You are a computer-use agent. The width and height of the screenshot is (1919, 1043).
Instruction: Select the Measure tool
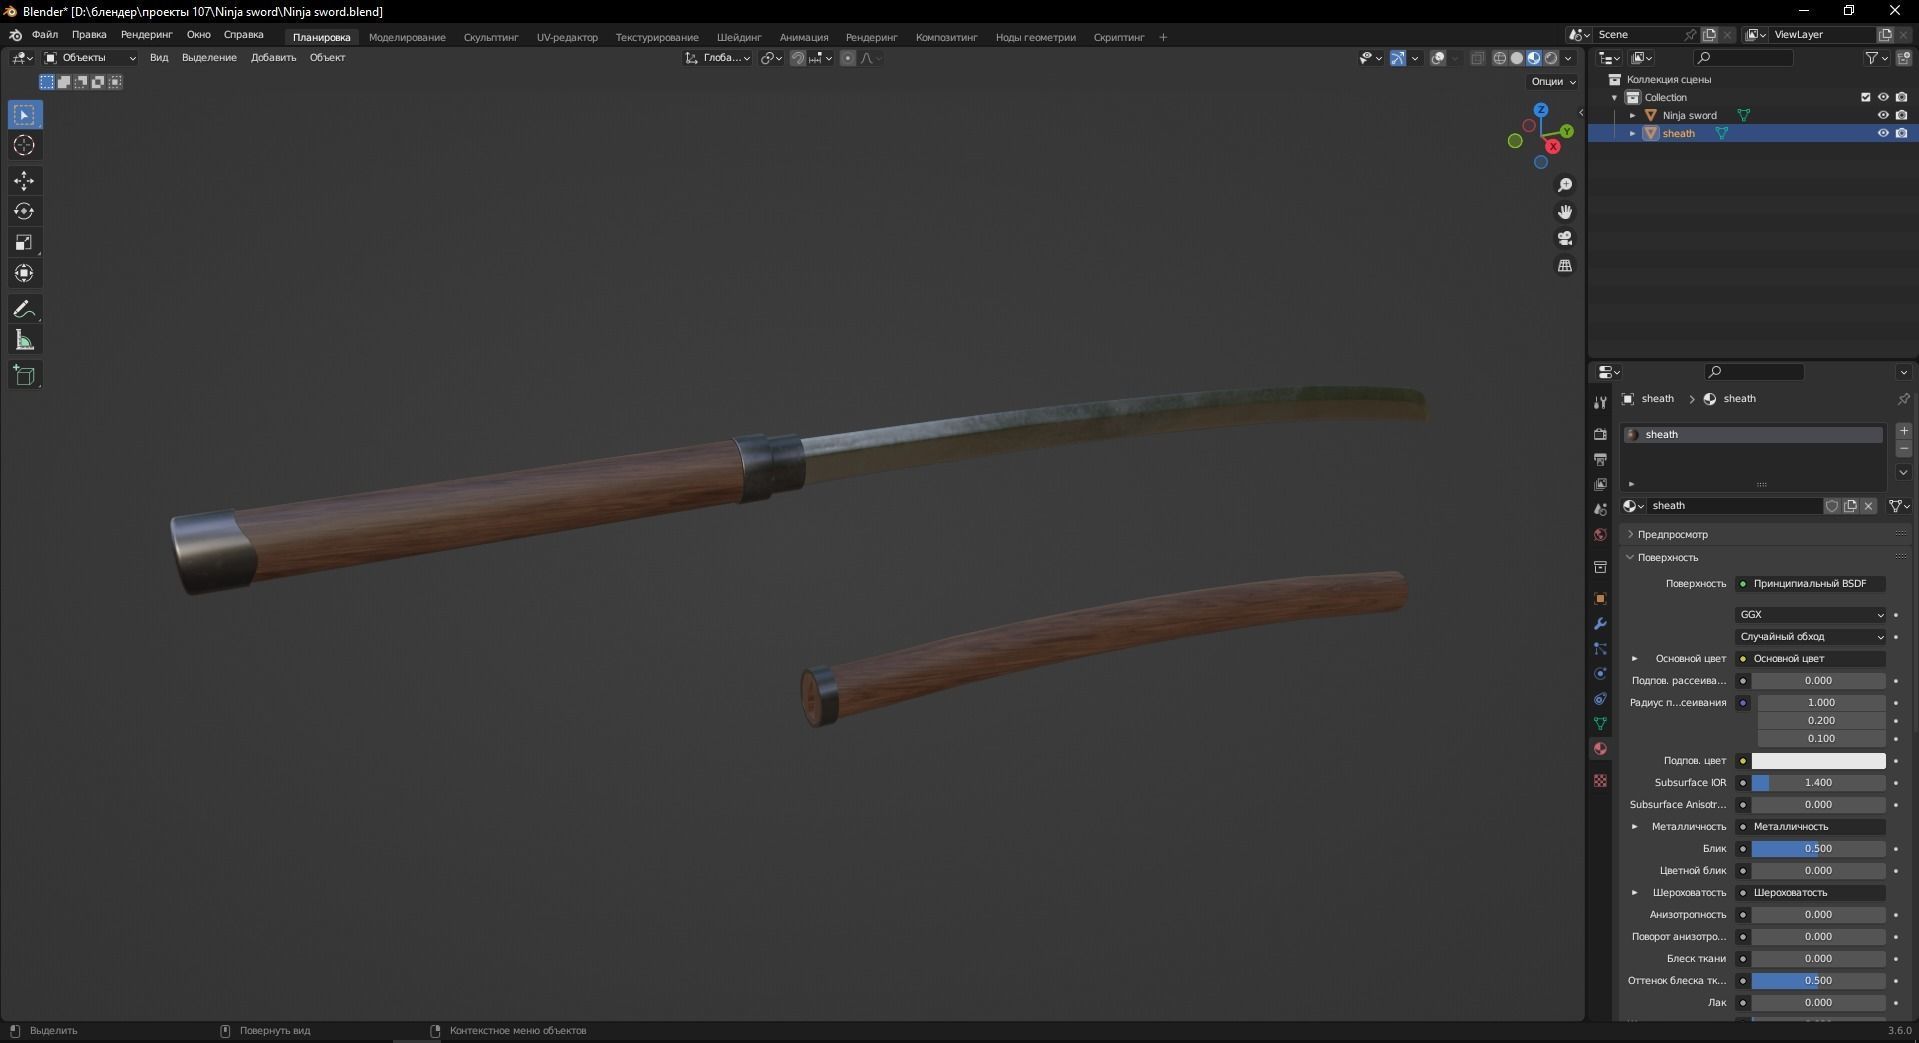(25, 341)
